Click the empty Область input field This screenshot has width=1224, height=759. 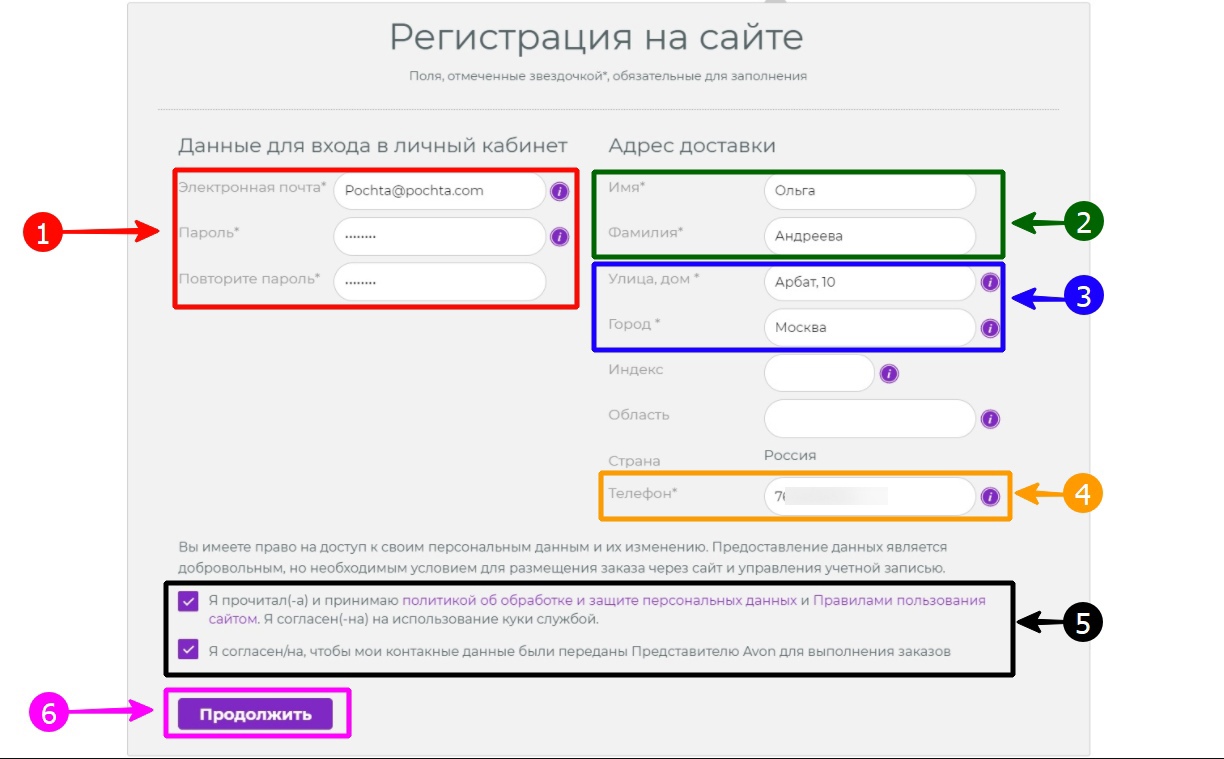[868, 419]
